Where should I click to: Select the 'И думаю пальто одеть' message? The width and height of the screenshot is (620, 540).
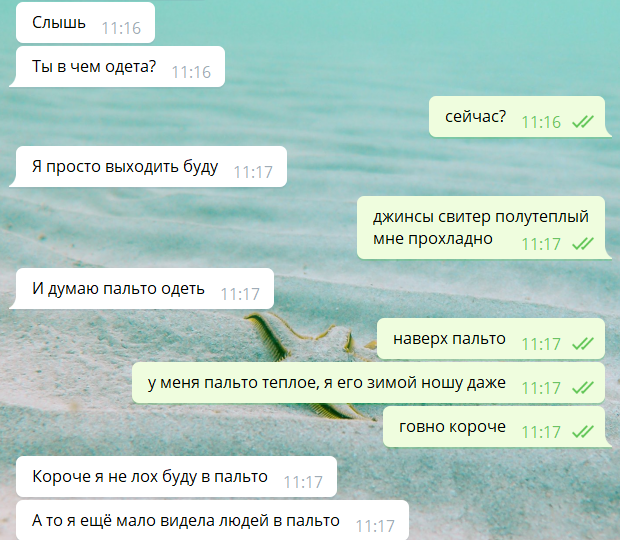point(142,289)
